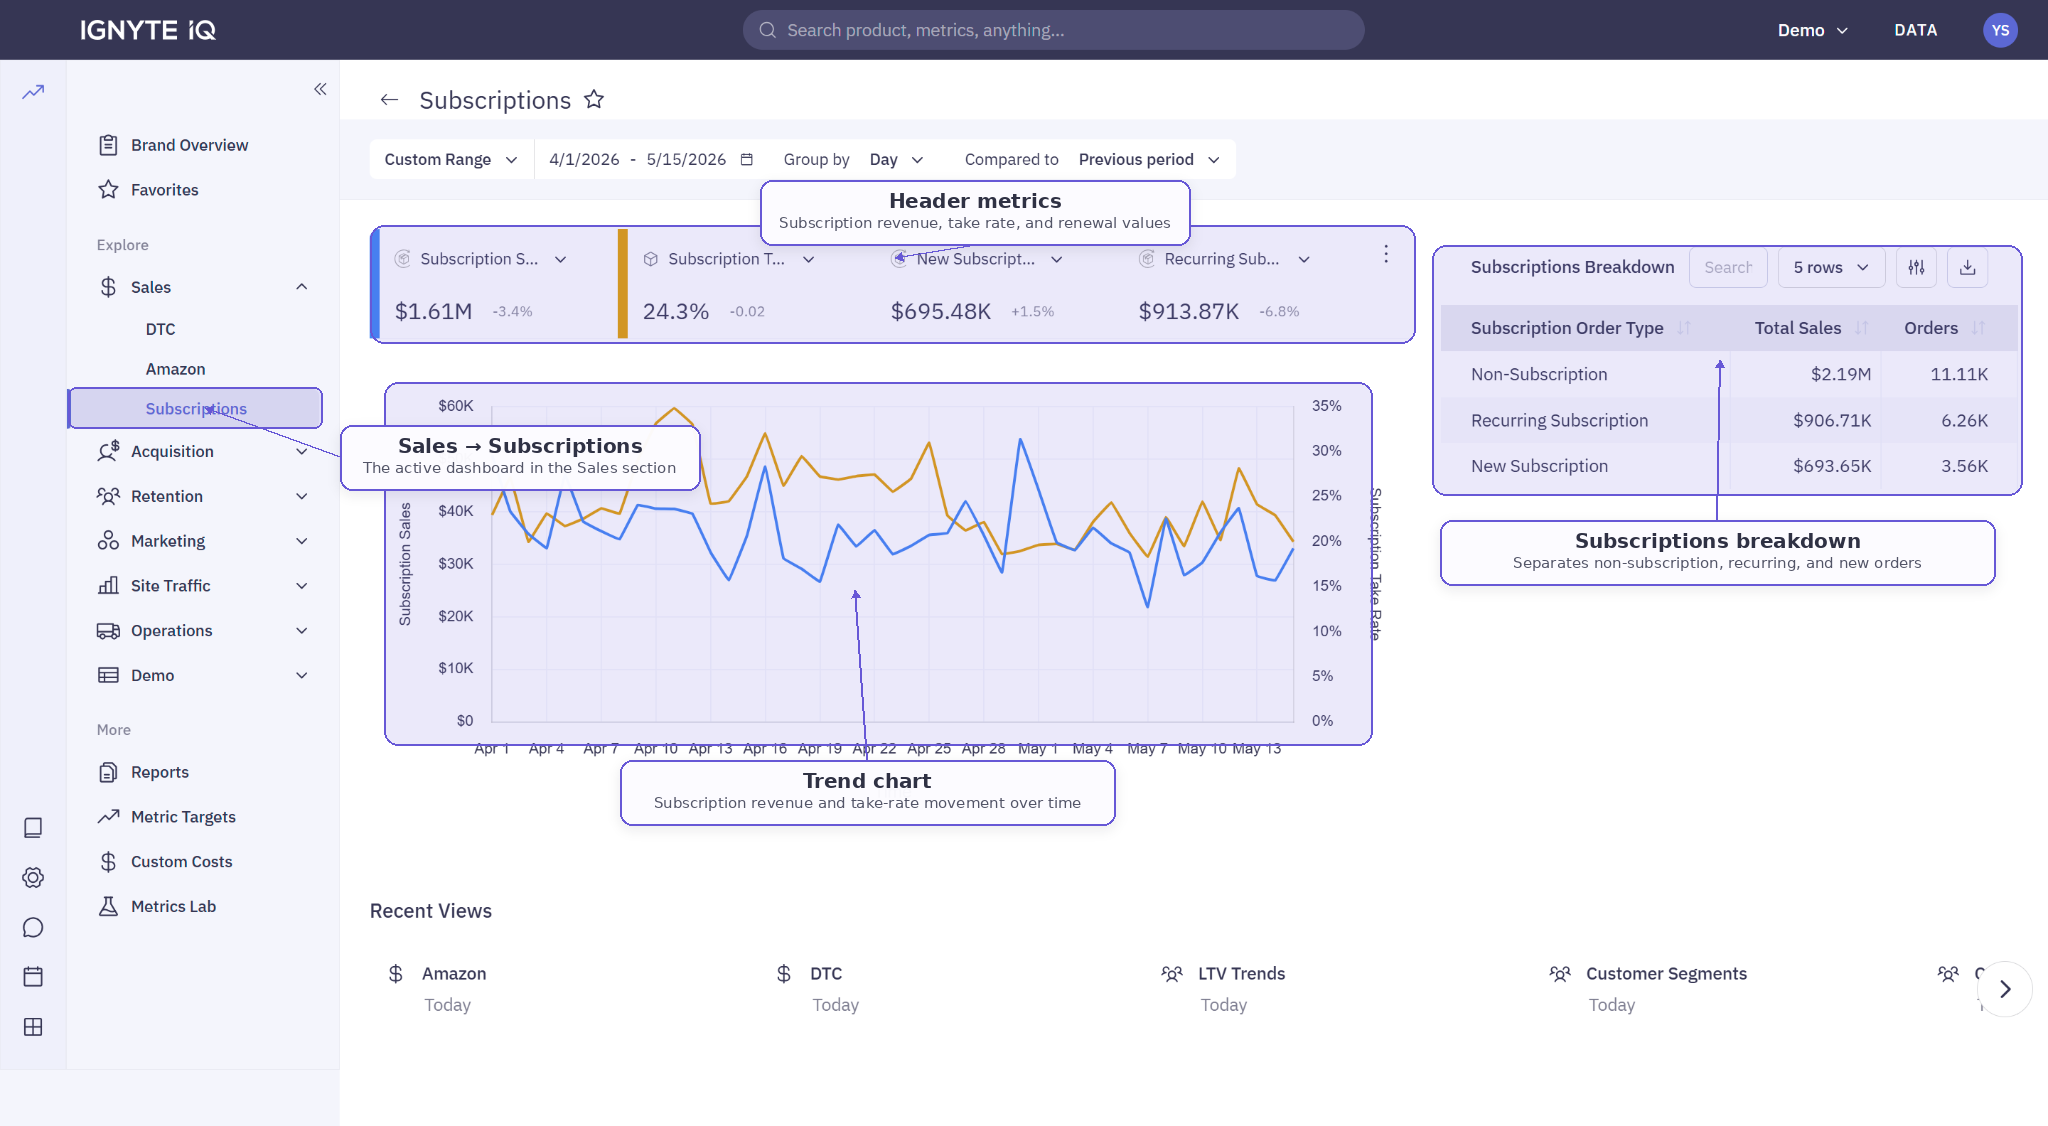Expand the Marketing section

(302, 541)
